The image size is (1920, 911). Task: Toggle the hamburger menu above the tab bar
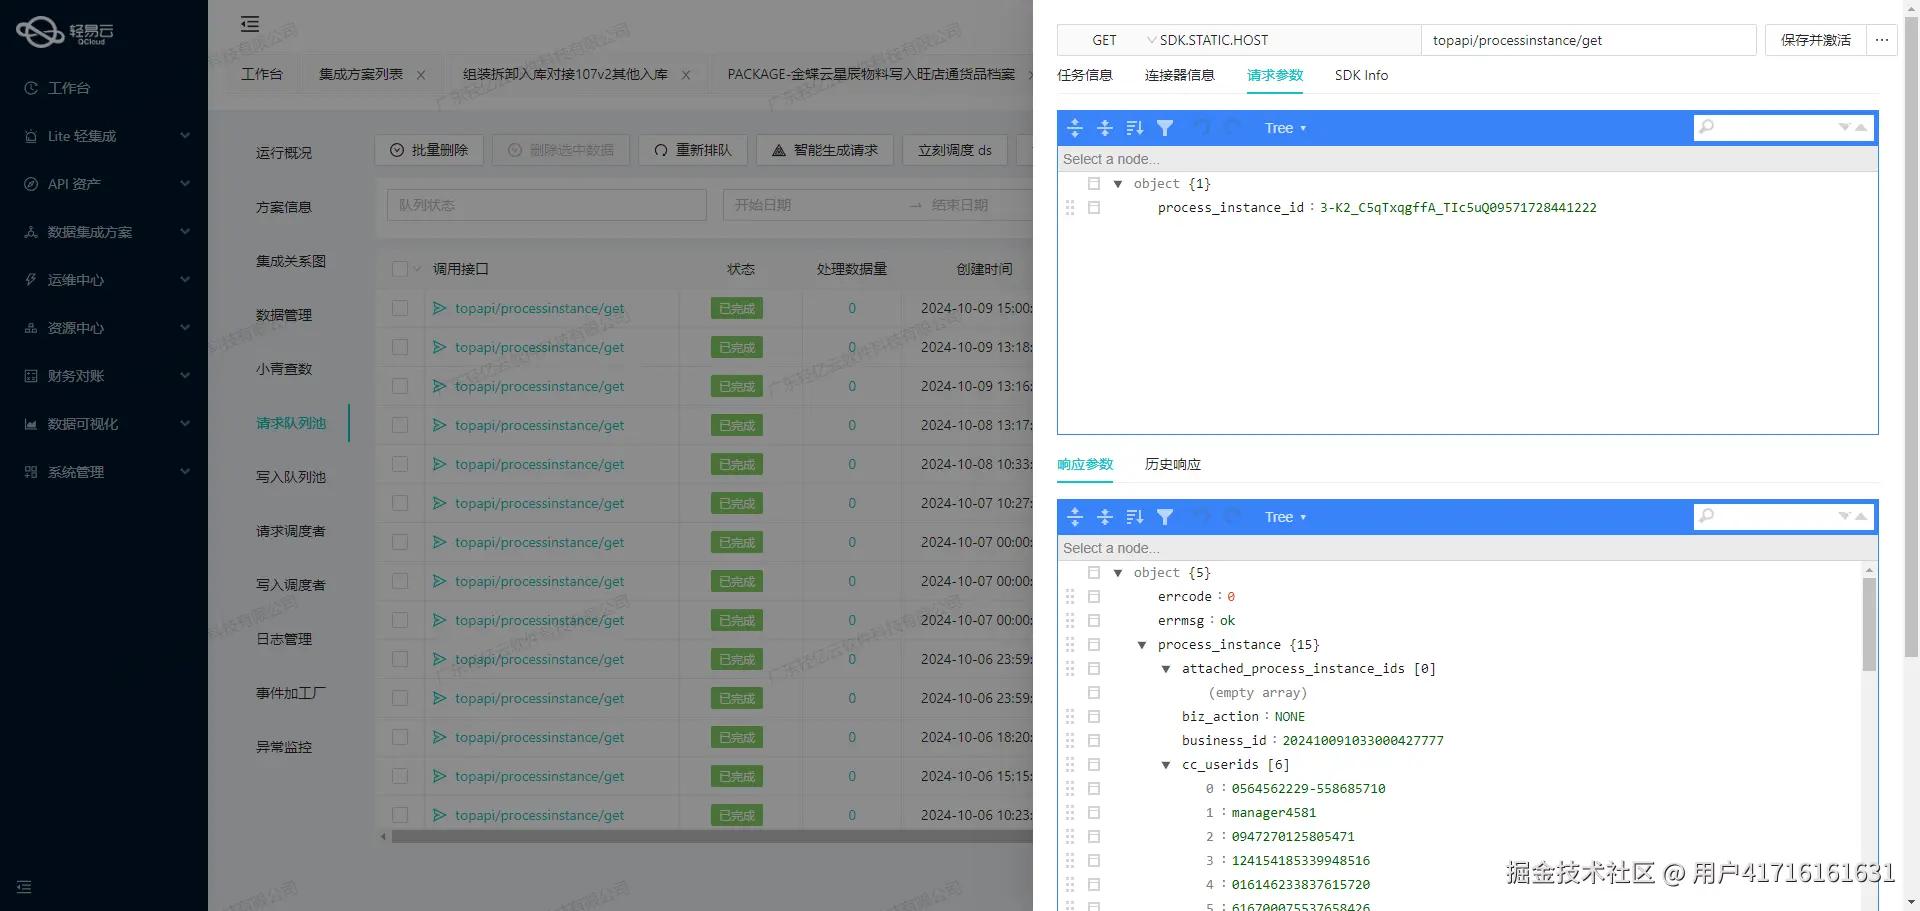coord(250,24)
